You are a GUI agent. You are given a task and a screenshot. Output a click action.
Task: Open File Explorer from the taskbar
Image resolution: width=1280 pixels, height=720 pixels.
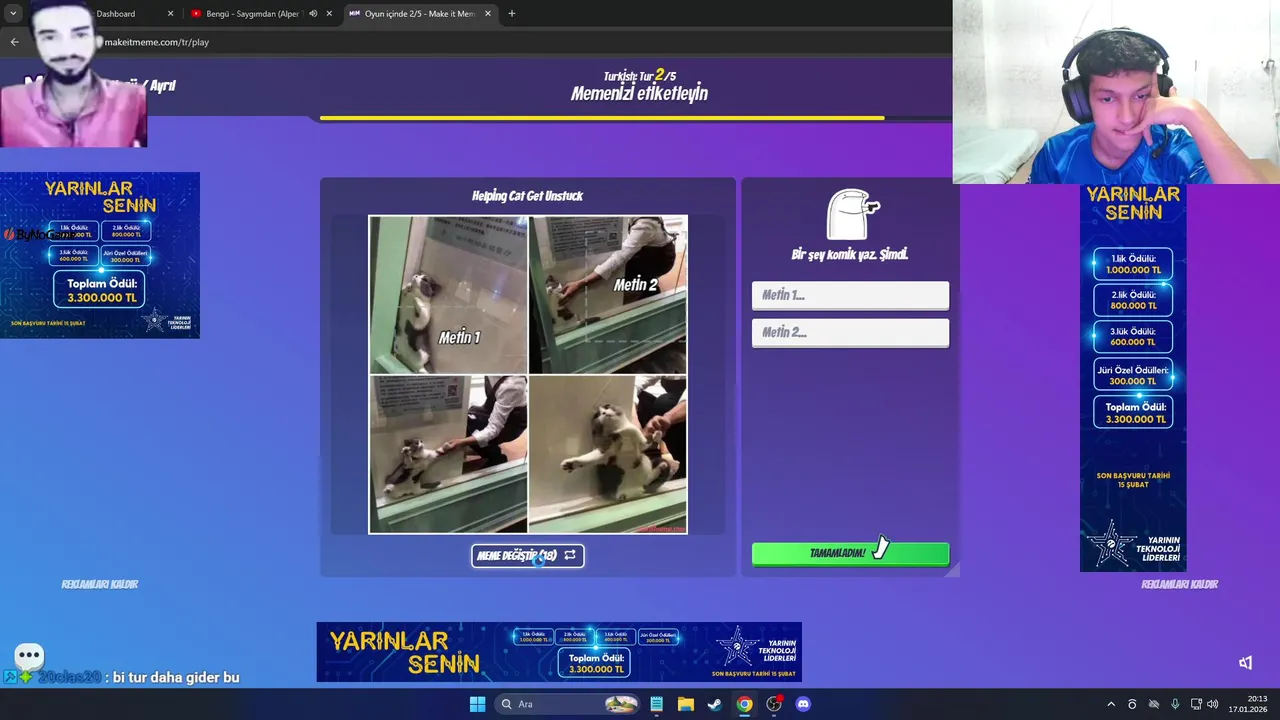(x=685, y=704)
